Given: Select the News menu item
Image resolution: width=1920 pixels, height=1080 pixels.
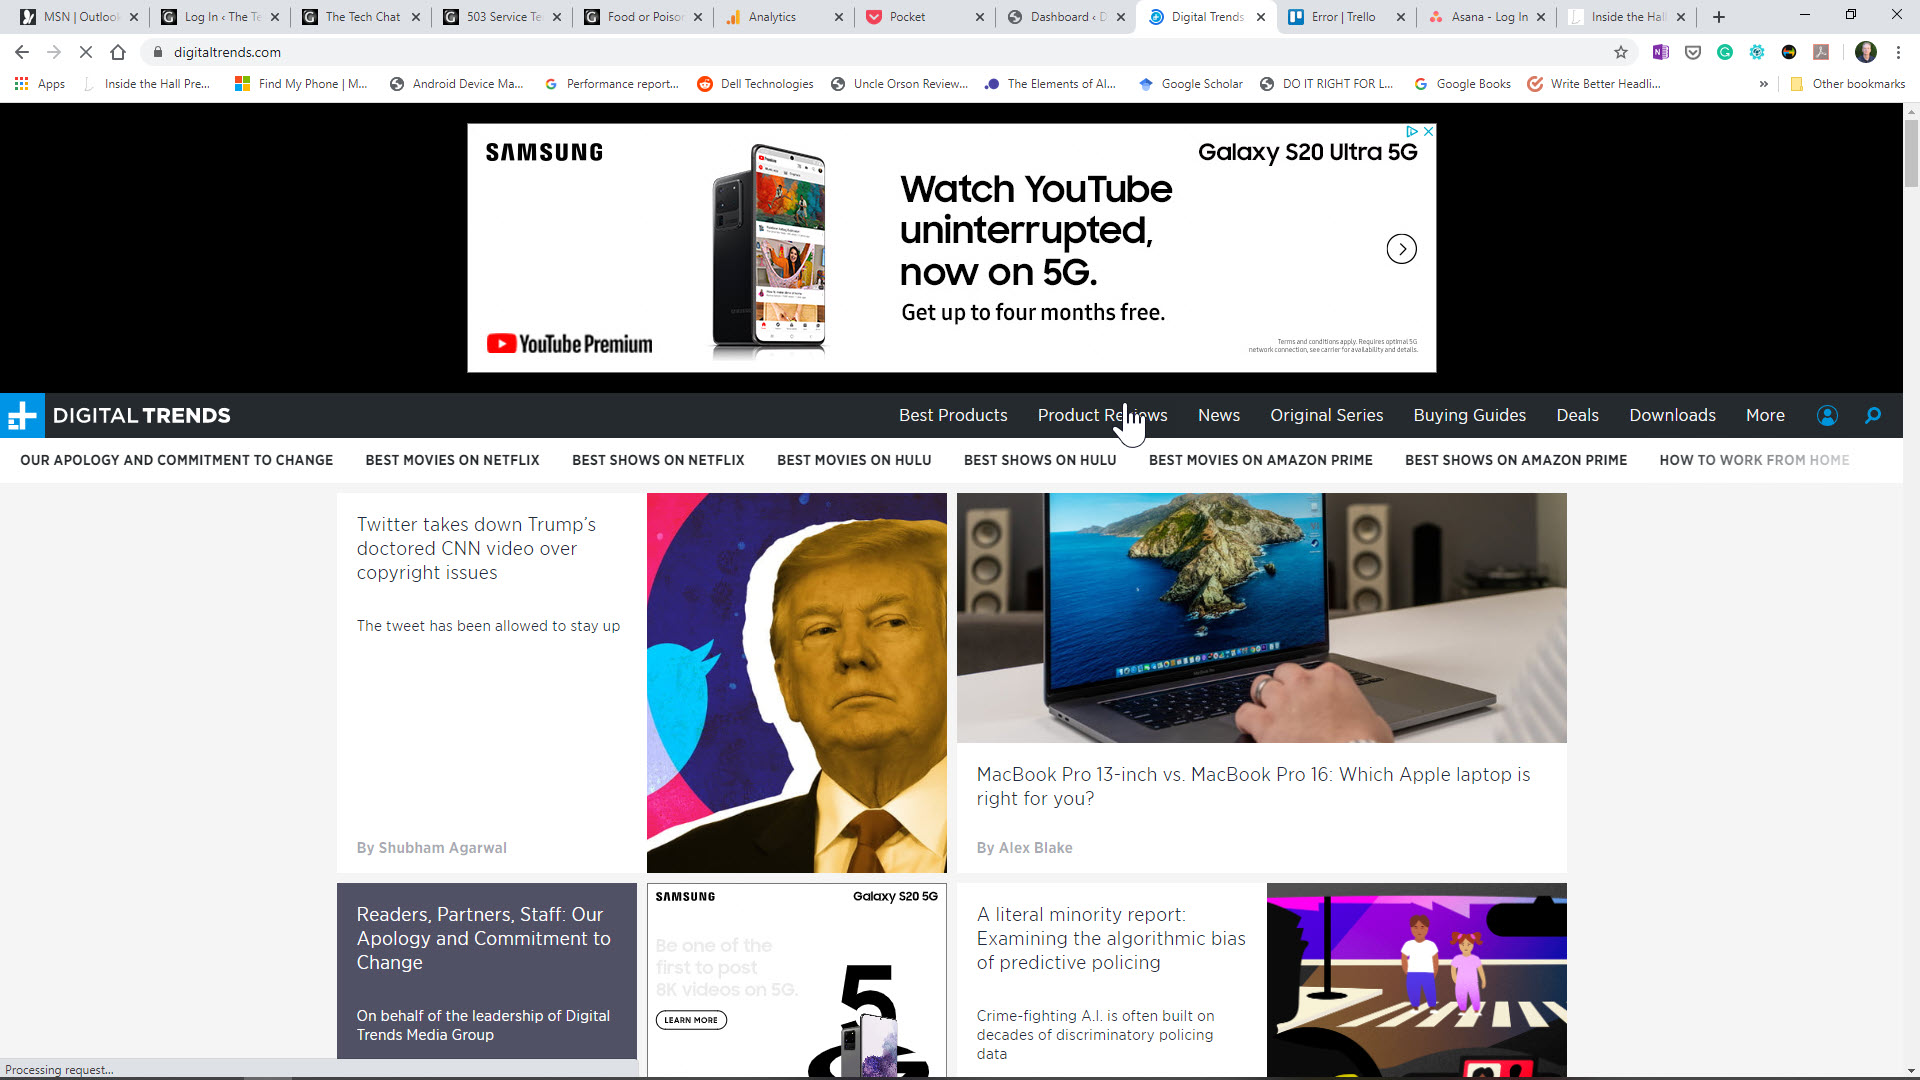Looking at the screenshot, I should click(1218, 415).
